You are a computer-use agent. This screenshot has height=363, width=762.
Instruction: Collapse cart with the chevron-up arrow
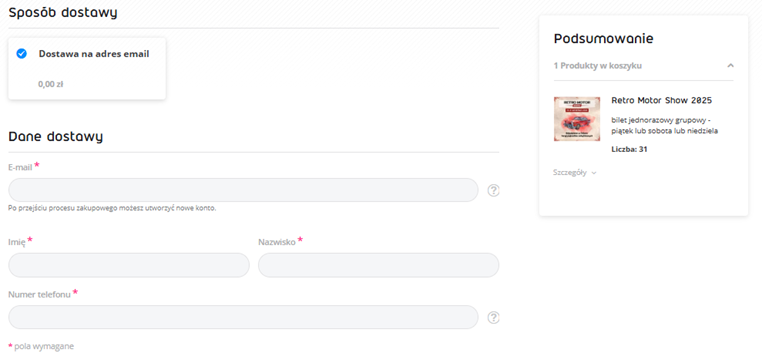[730, 66]
